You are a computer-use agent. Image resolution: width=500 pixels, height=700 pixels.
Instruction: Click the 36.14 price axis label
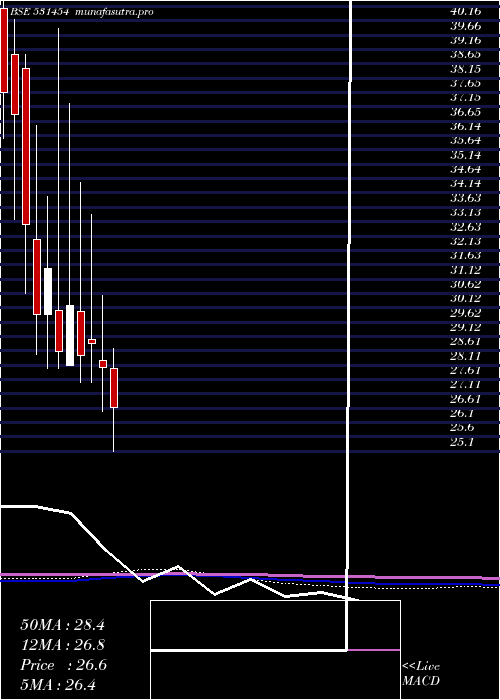(x=466, y=126)
